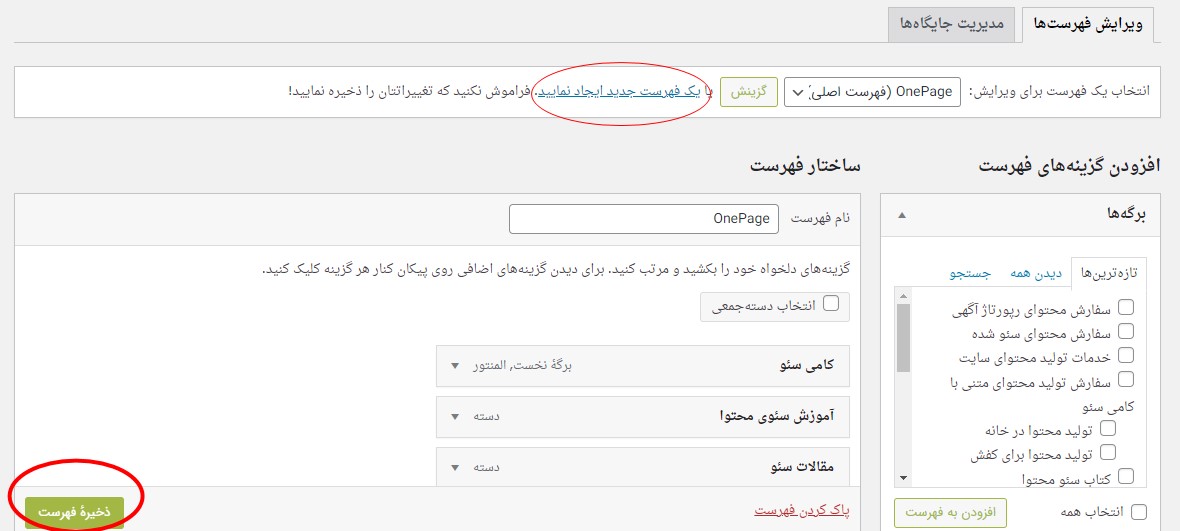
Task: Click the pages list scrollbar down arrow
Action: [904, 478]
